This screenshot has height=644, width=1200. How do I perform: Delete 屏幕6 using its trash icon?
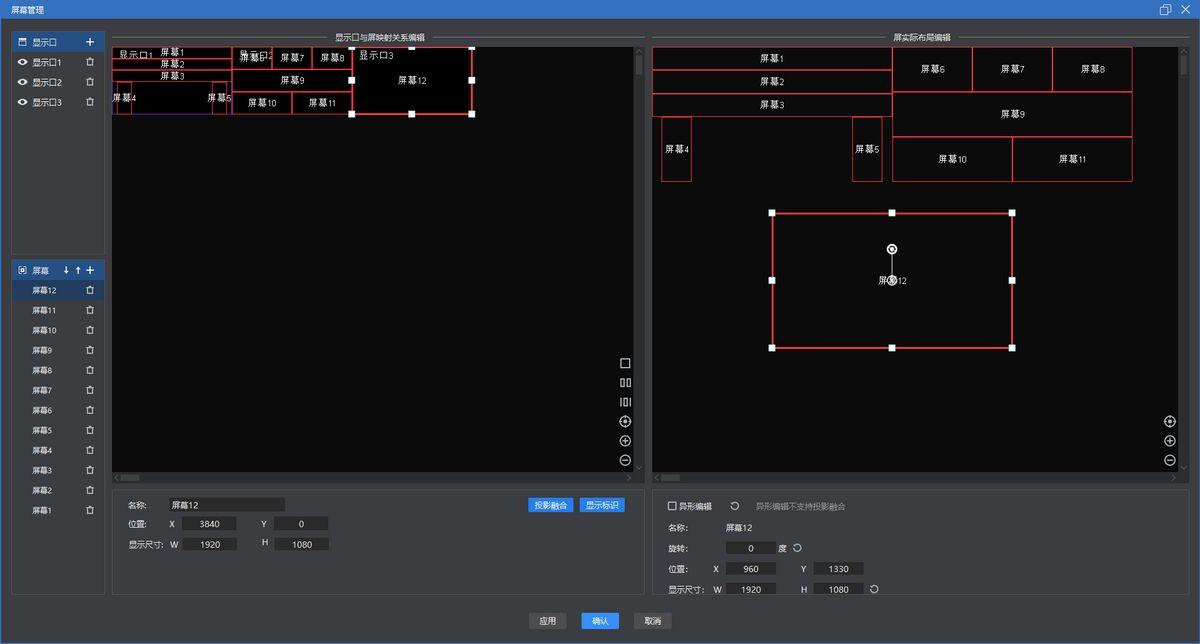point(90,410)
